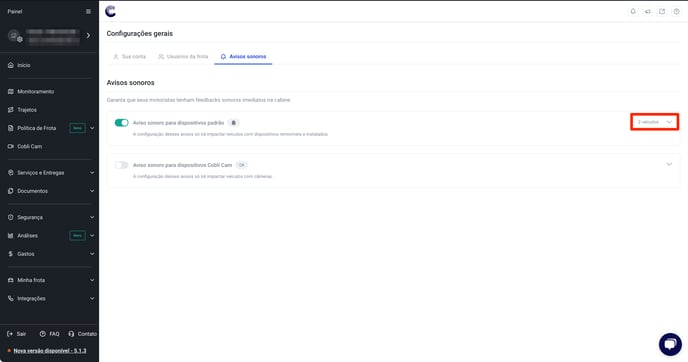Click the Cobli logo in header
688x362 pixels.
point(111,11)
